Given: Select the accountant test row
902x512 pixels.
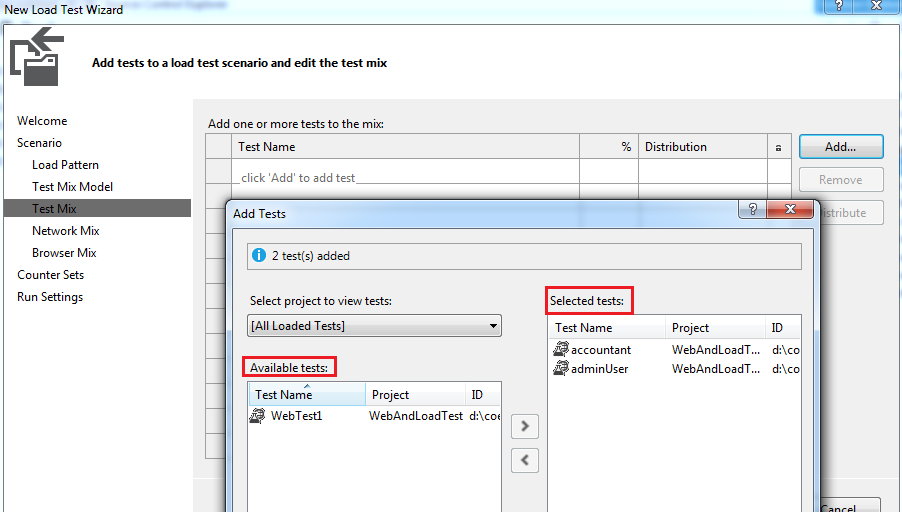Looking at the screenshot, I should pyautogui.click(x=674, y=349).
